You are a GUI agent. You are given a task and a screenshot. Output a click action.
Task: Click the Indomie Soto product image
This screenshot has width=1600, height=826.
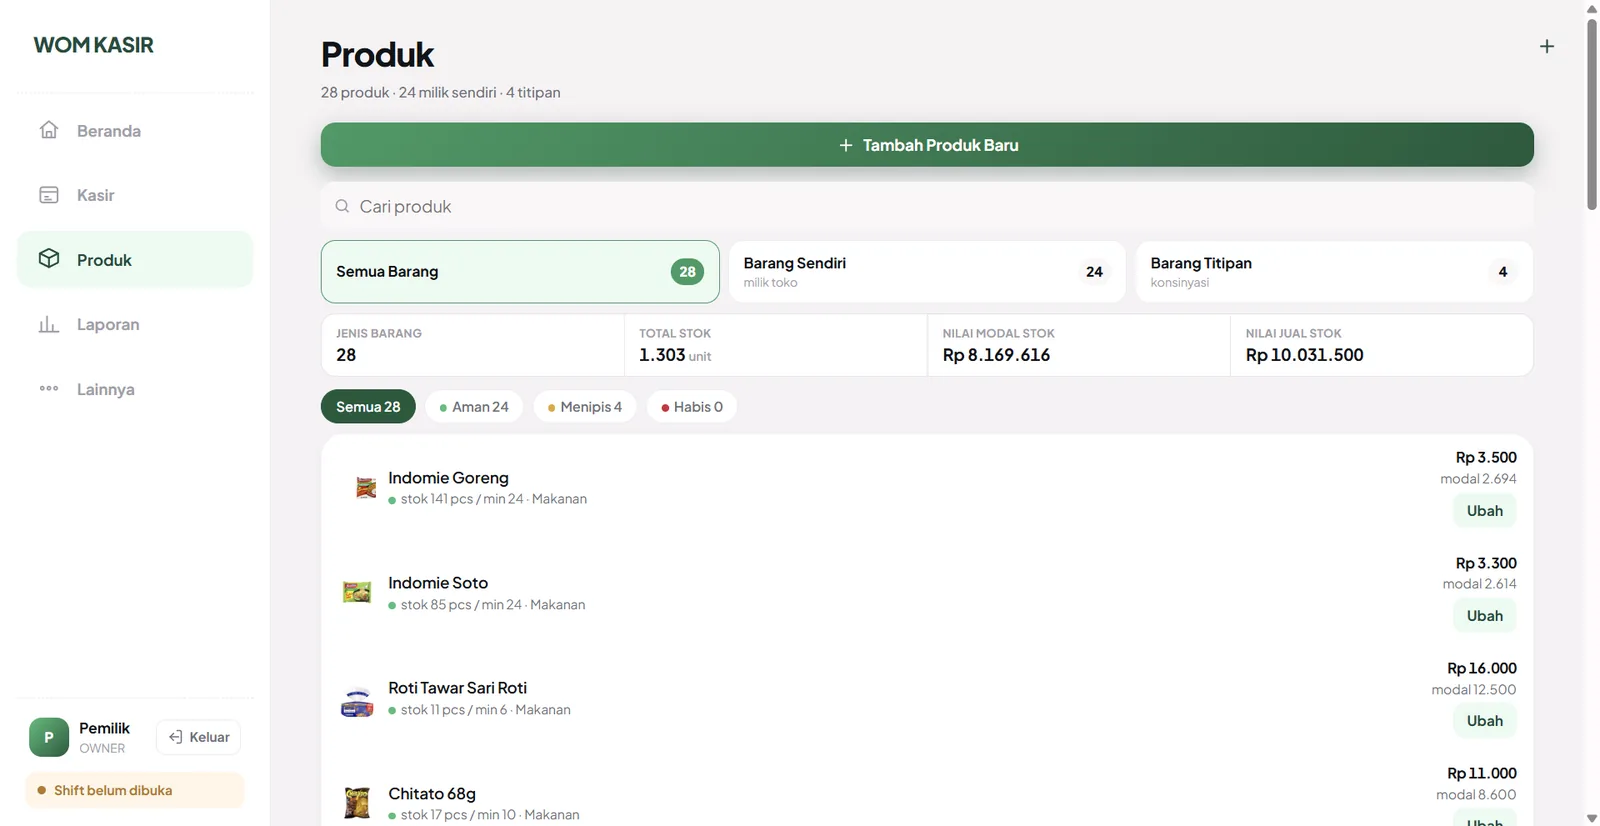(357, 593)
